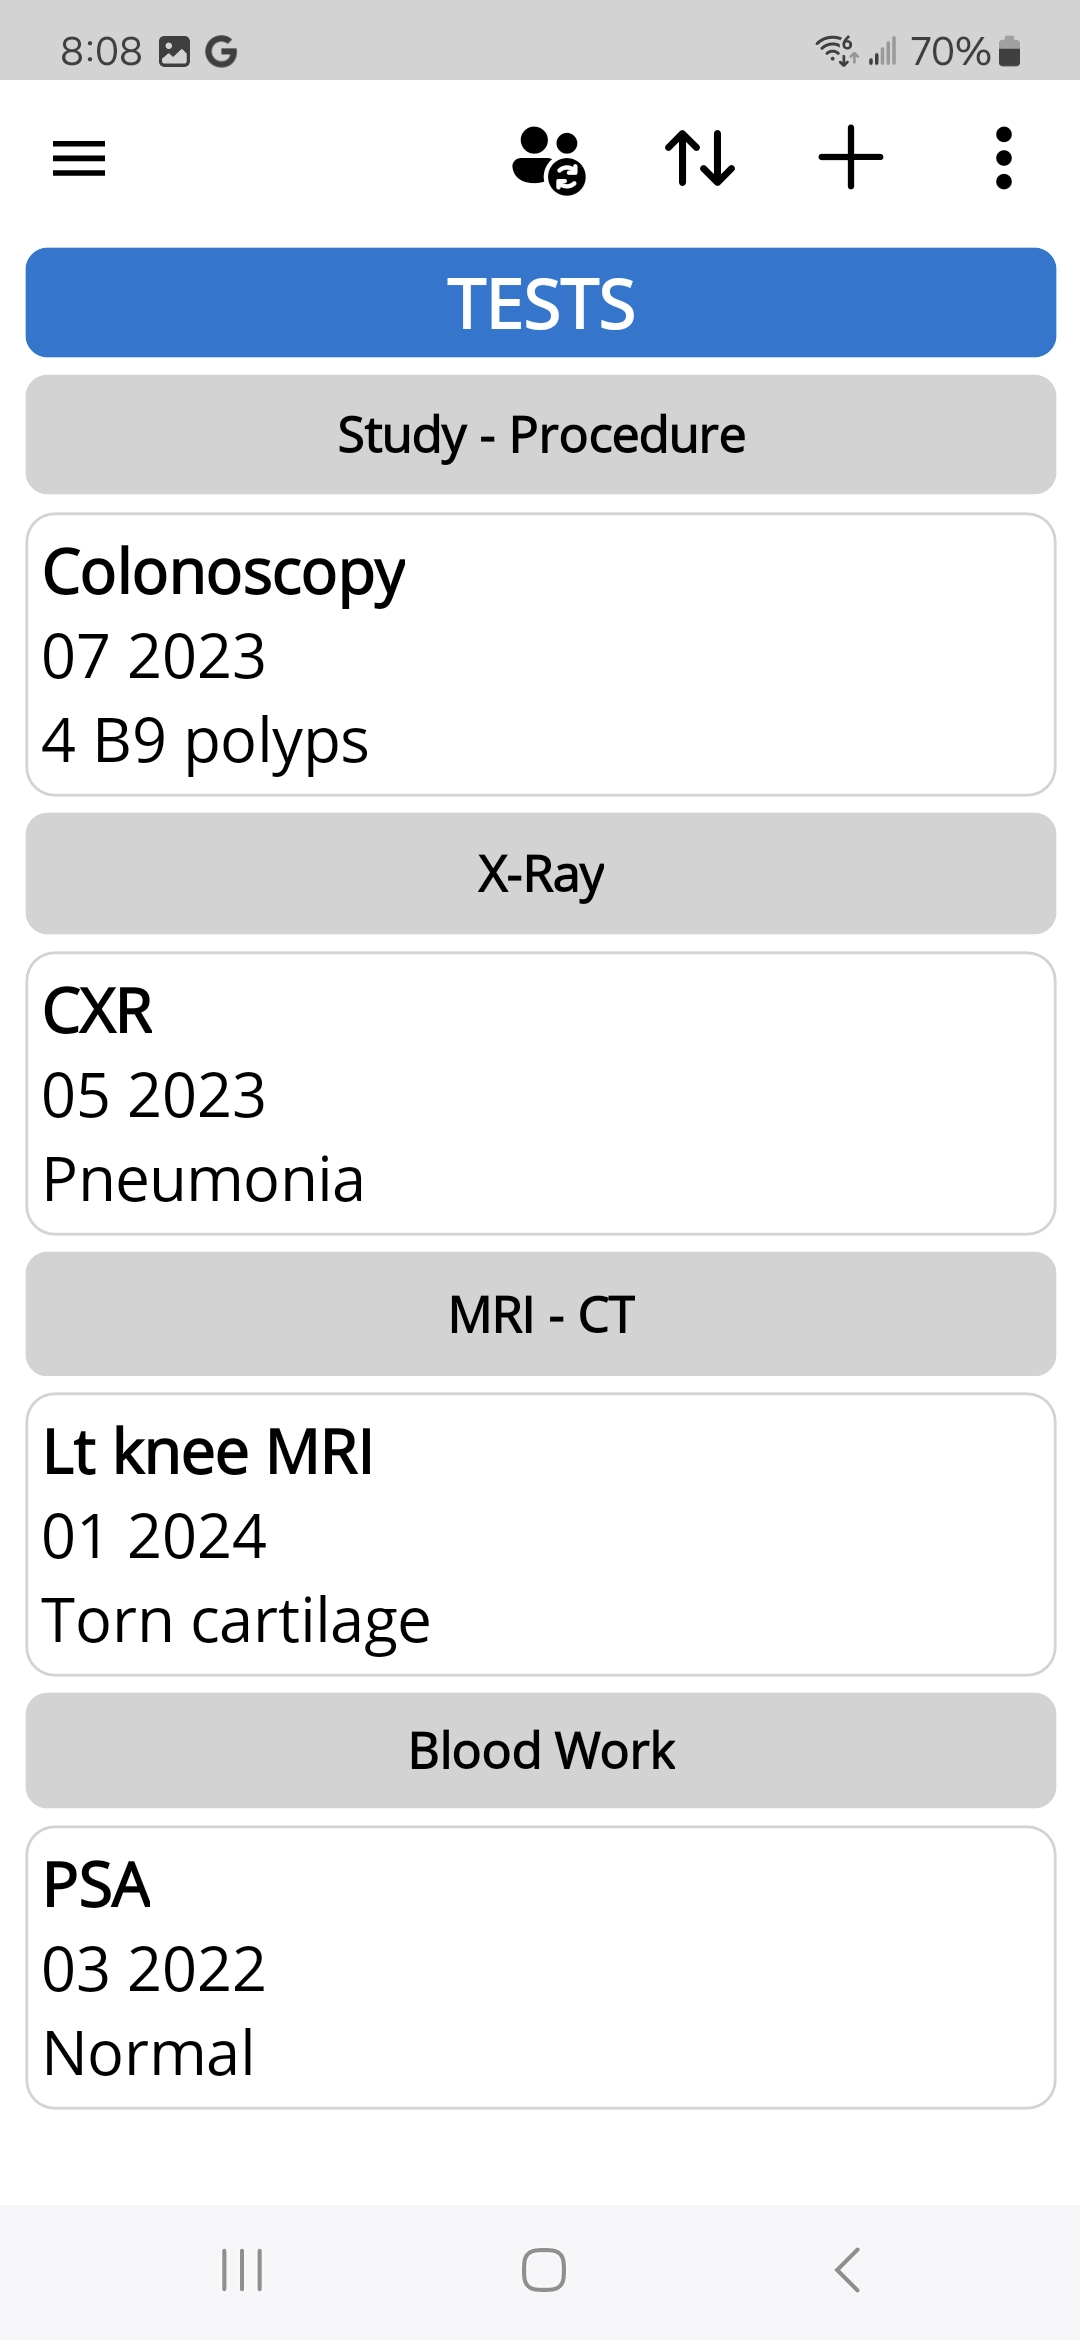Tap the Wi-Fi status icon

click(x=836, y=49)
